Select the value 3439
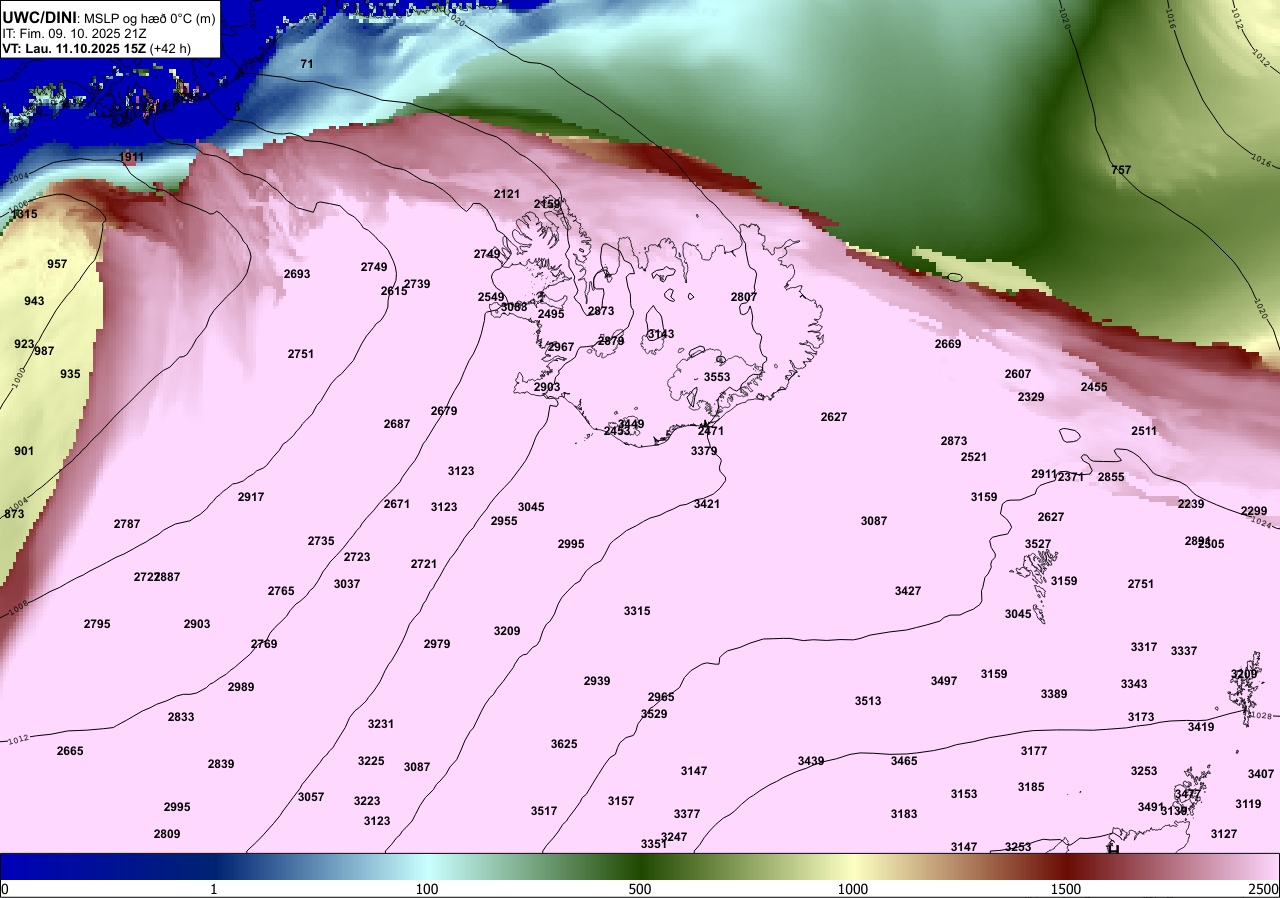Viewport: 1280px width, 898px height. [x=811, y=761]
